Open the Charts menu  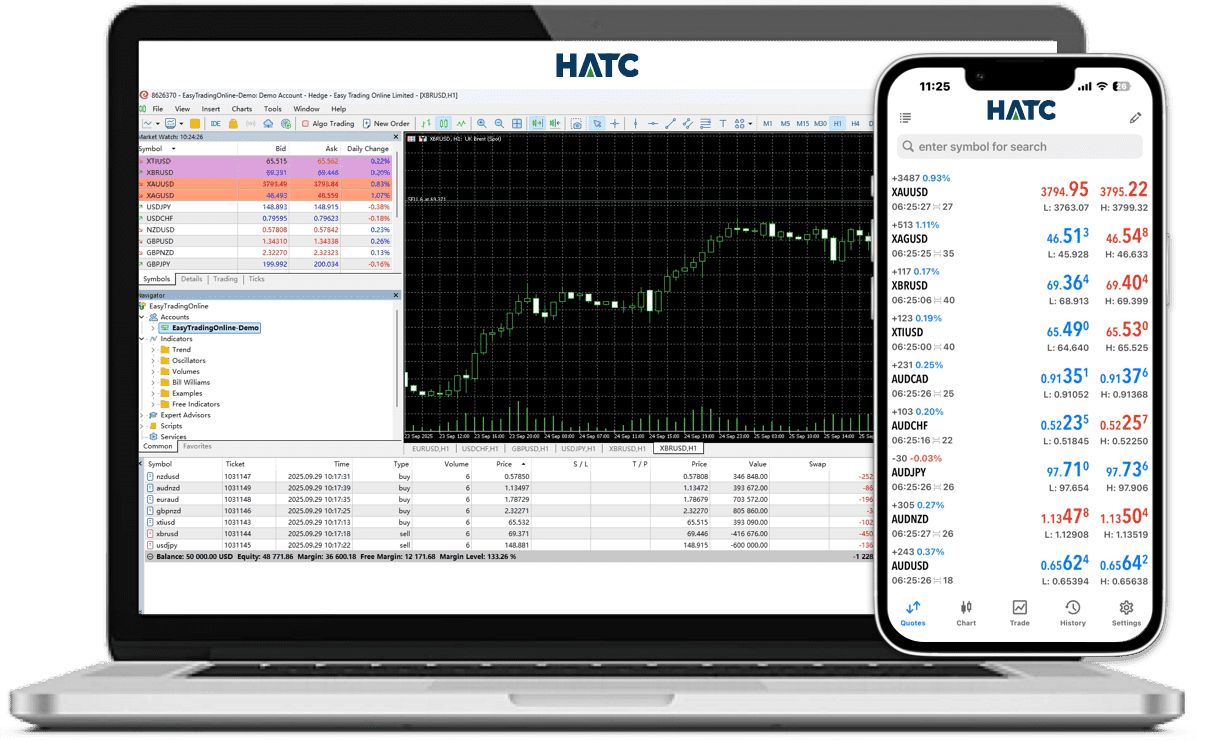[241, 109]
